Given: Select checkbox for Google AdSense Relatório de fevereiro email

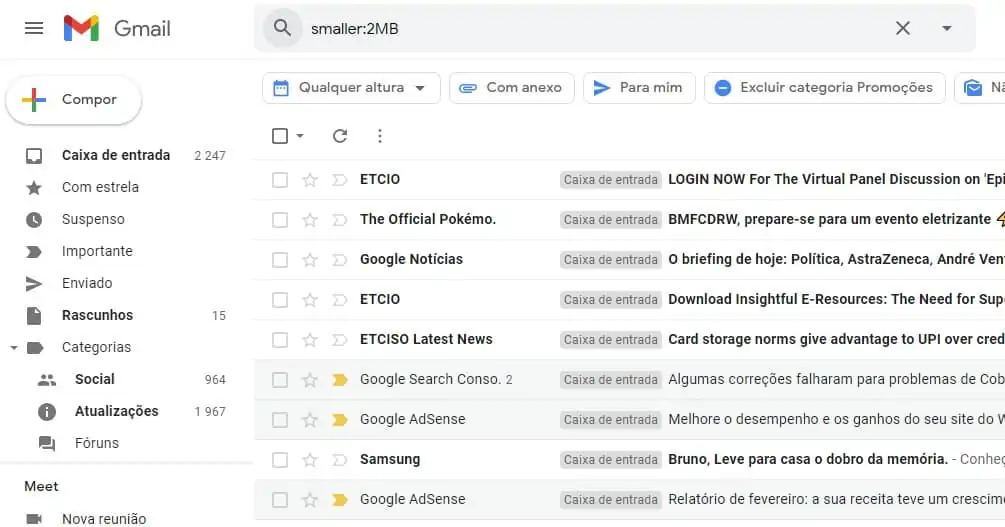Looking at the screenshot, I should (280, 499).
